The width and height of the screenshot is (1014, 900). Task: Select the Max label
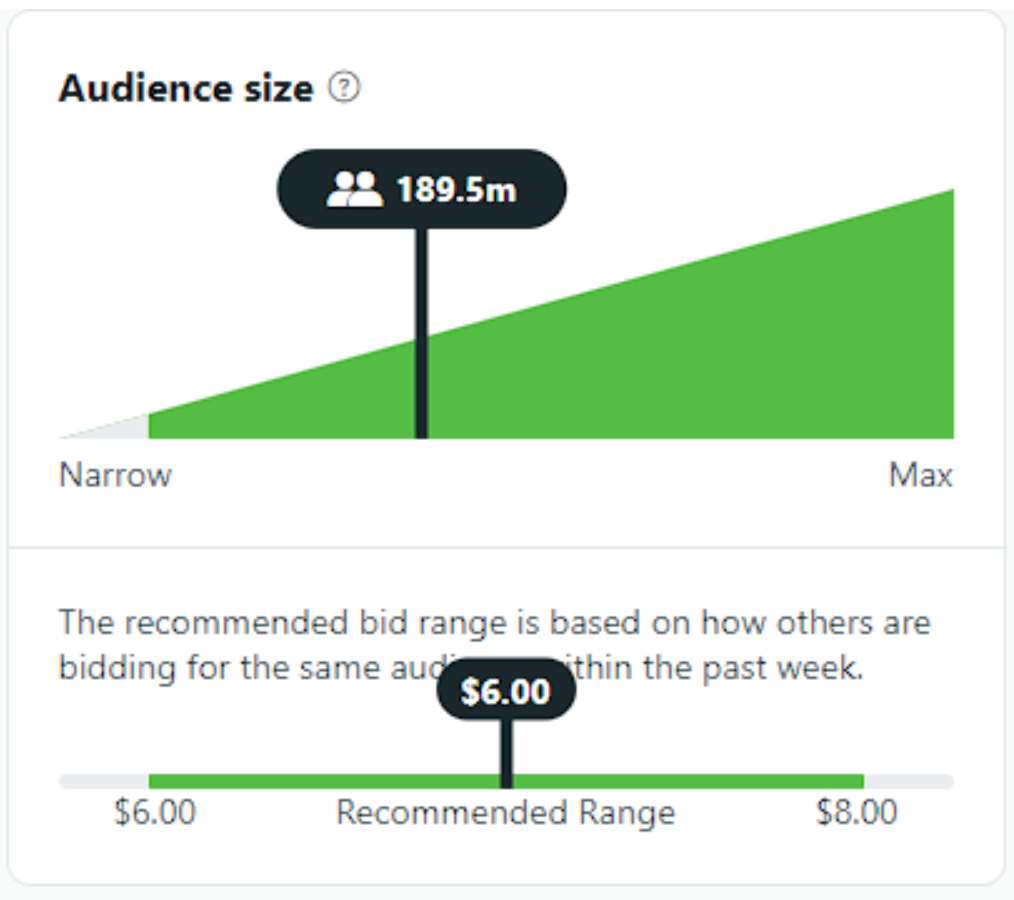tap(919, 475)
